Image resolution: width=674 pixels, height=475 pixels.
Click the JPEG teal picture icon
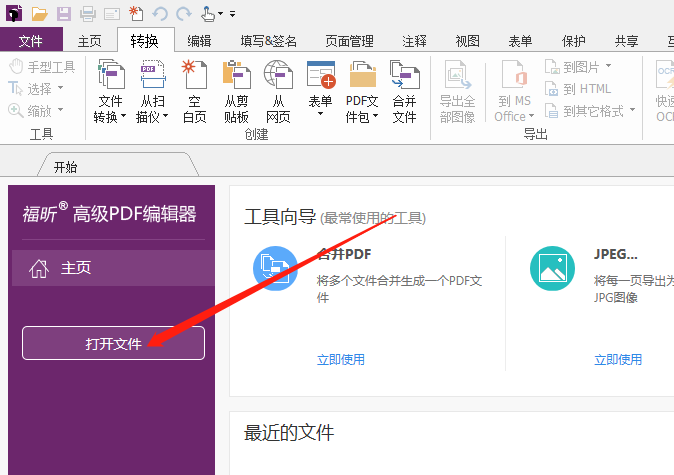pos(552,268)
